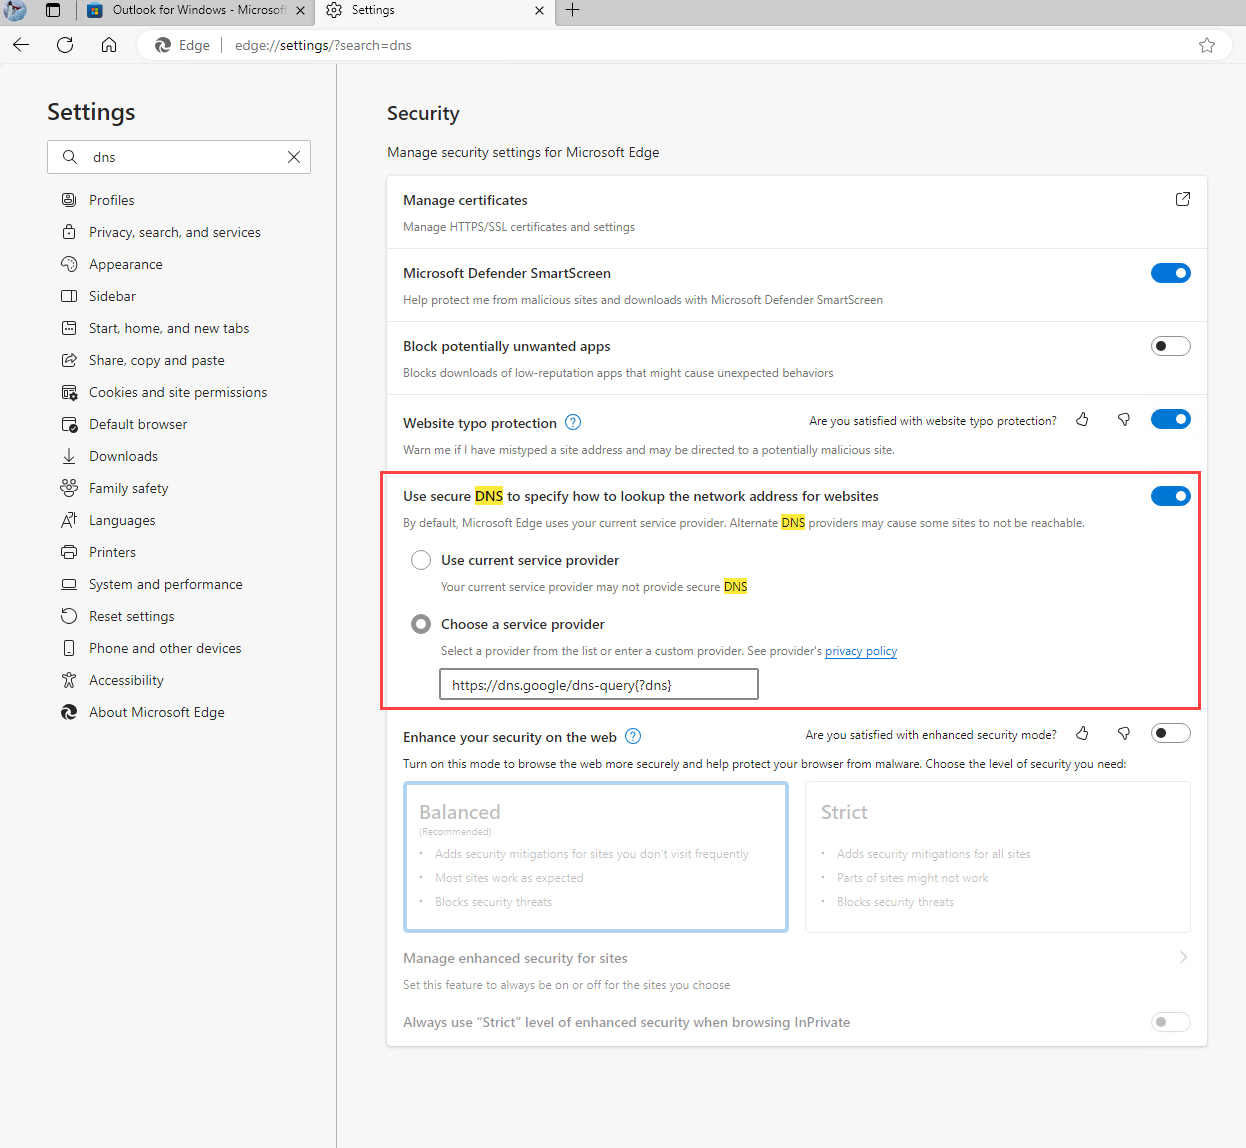Choose the Balanced security level card
The height and width of the screenshot is (1148, 1246).
pyautogui.click(x=596, y=857)
